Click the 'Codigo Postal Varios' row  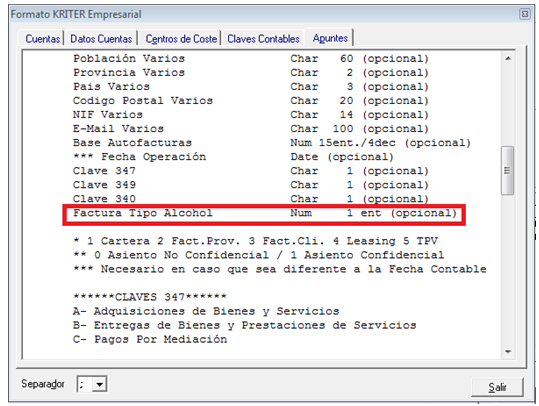click(251, 101)
